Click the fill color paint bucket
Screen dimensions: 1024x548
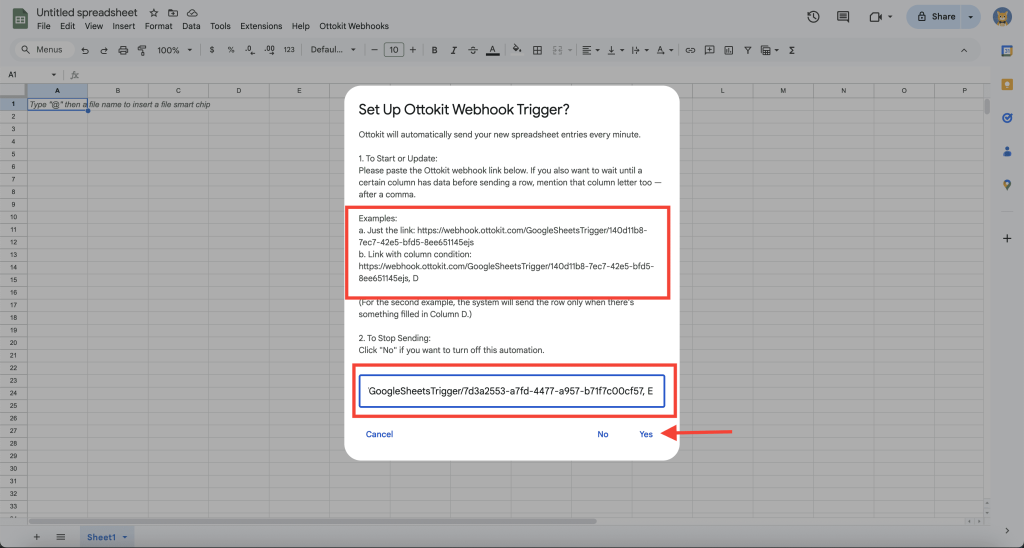point(517,50)
